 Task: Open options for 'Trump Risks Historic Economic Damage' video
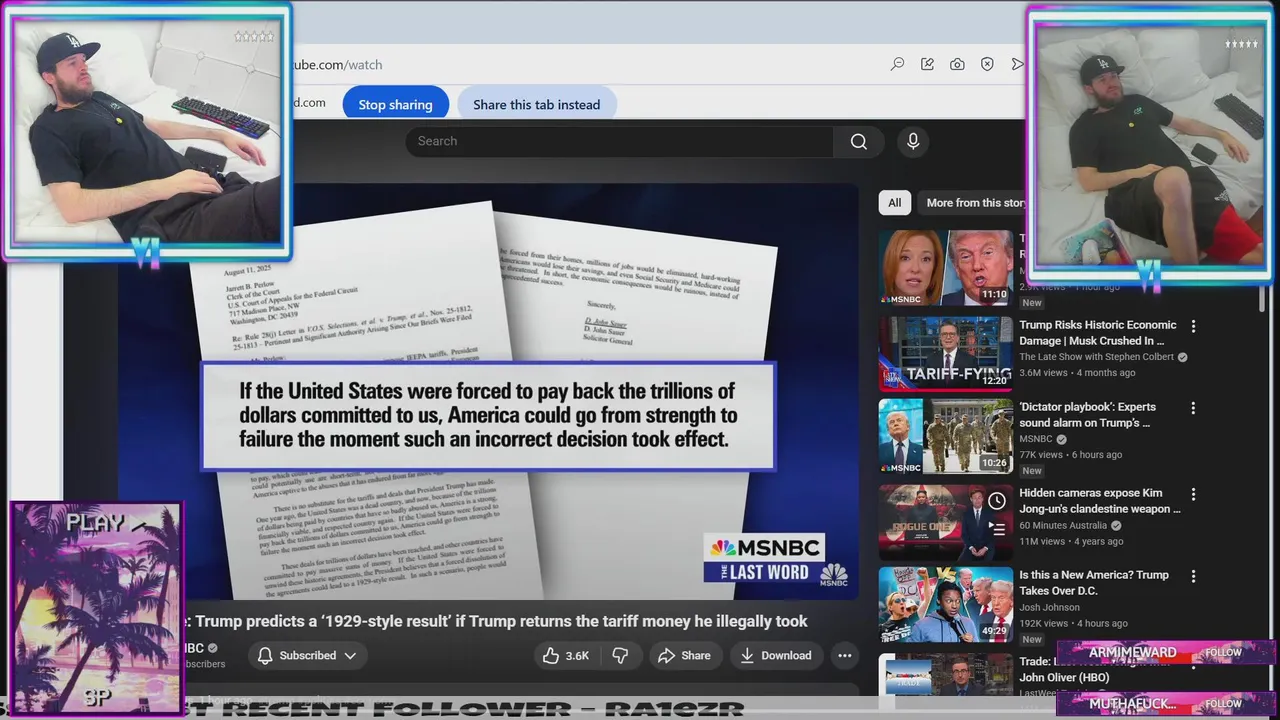(x=1193, y=326)
